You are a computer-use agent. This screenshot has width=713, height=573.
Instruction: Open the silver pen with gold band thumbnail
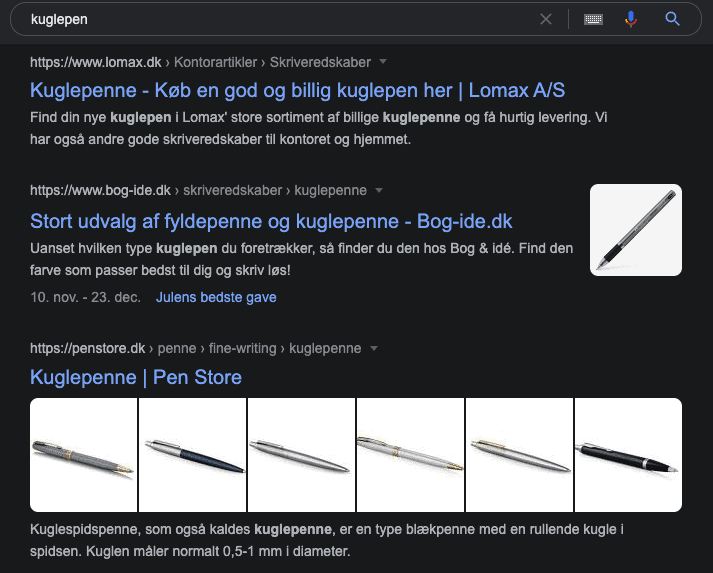click(411, 455)
